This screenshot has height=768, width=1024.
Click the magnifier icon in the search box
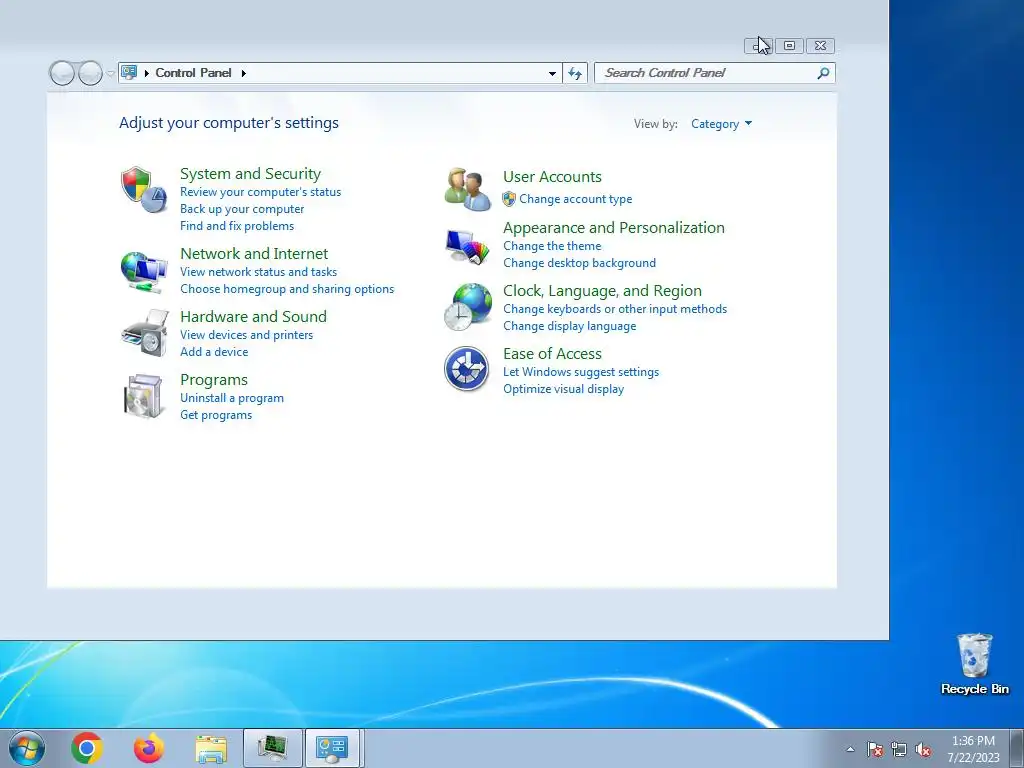coord(824,73)
